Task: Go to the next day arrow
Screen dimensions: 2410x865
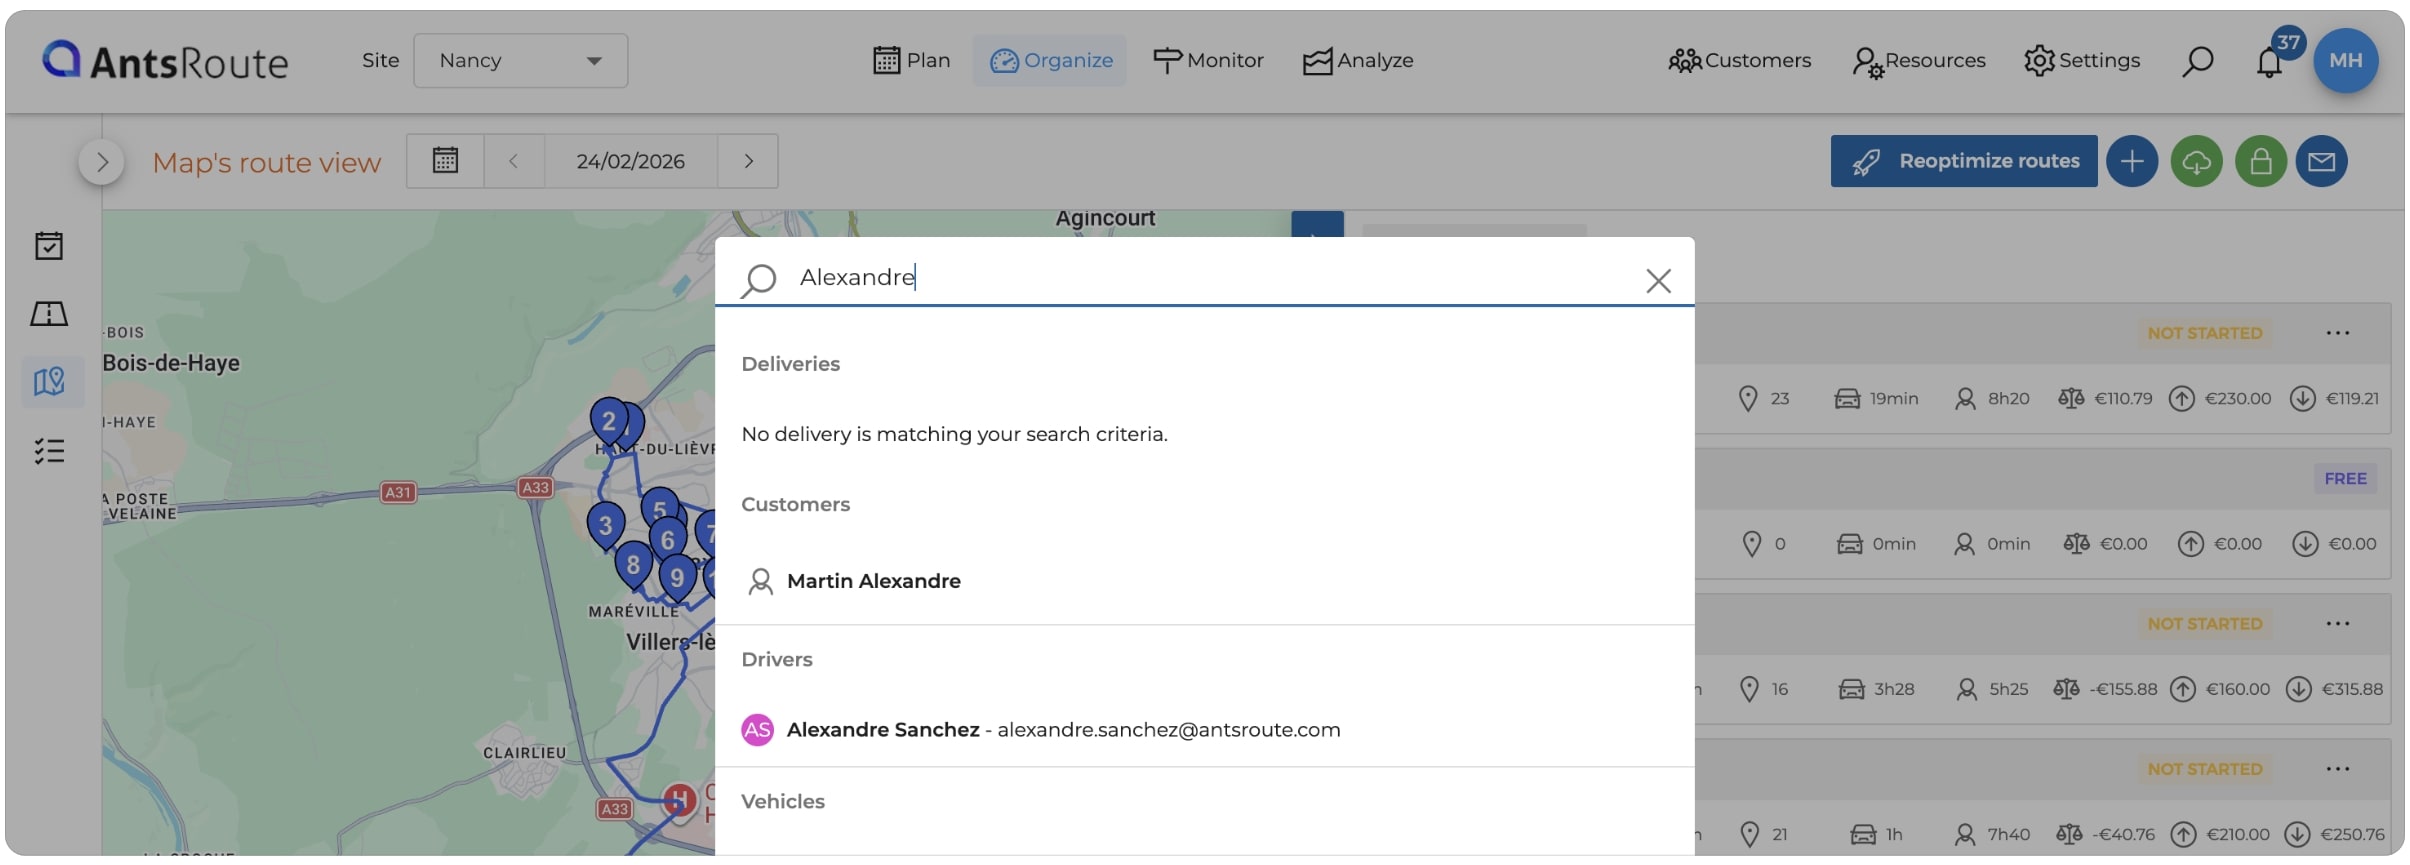Action: tap(748, 161)
